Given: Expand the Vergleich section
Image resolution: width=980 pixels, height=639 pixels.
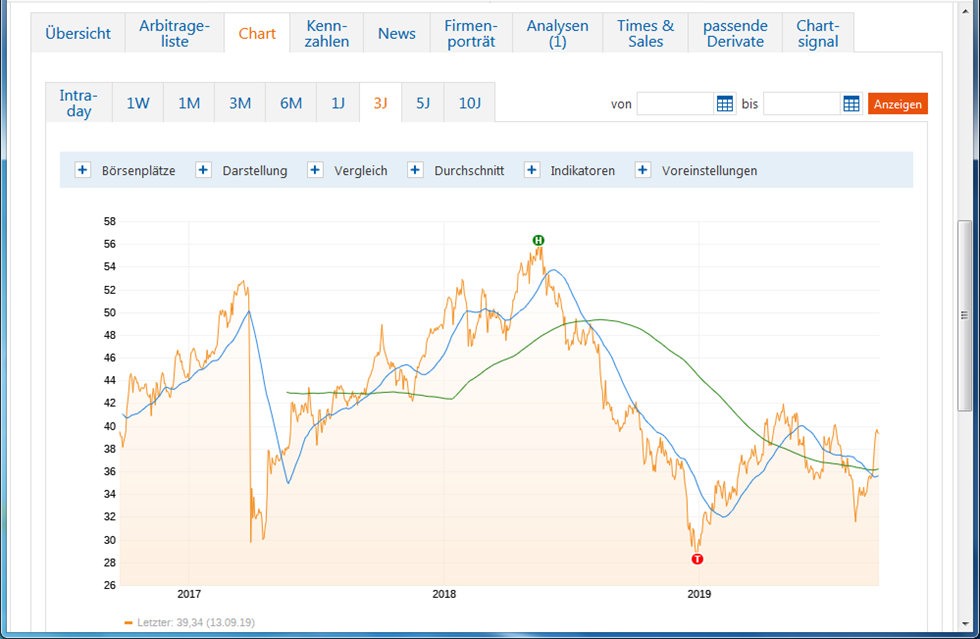Looking at the screenshot, I should pos(315,171).
